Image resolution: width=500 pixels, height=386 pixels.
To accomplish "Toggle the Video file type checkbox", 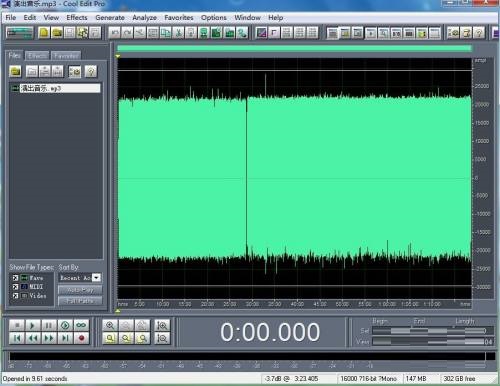I will coord(15,296).
